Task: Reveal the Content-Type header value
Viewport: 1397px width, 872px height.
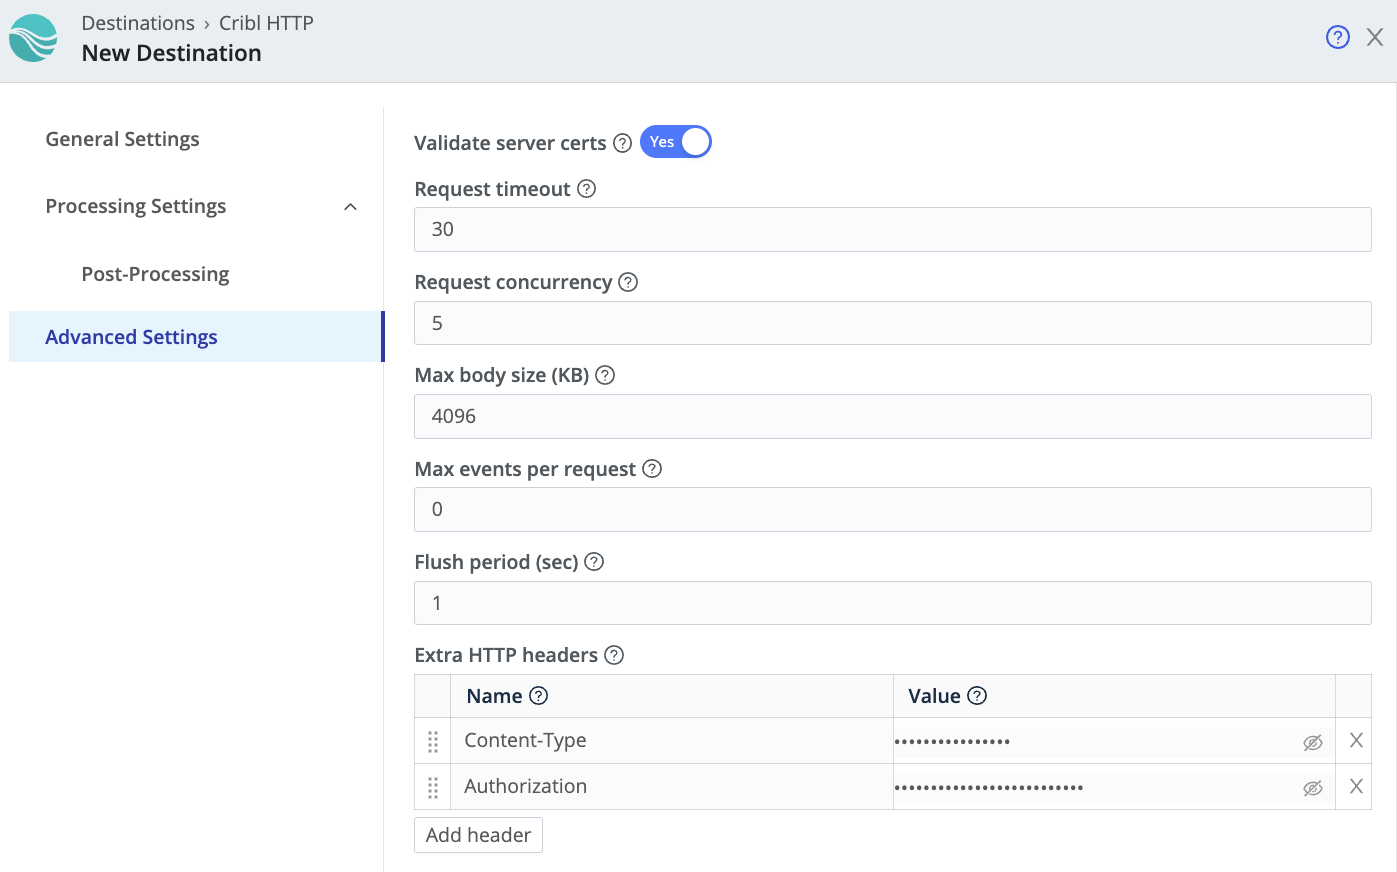Action: (1312, 740)
